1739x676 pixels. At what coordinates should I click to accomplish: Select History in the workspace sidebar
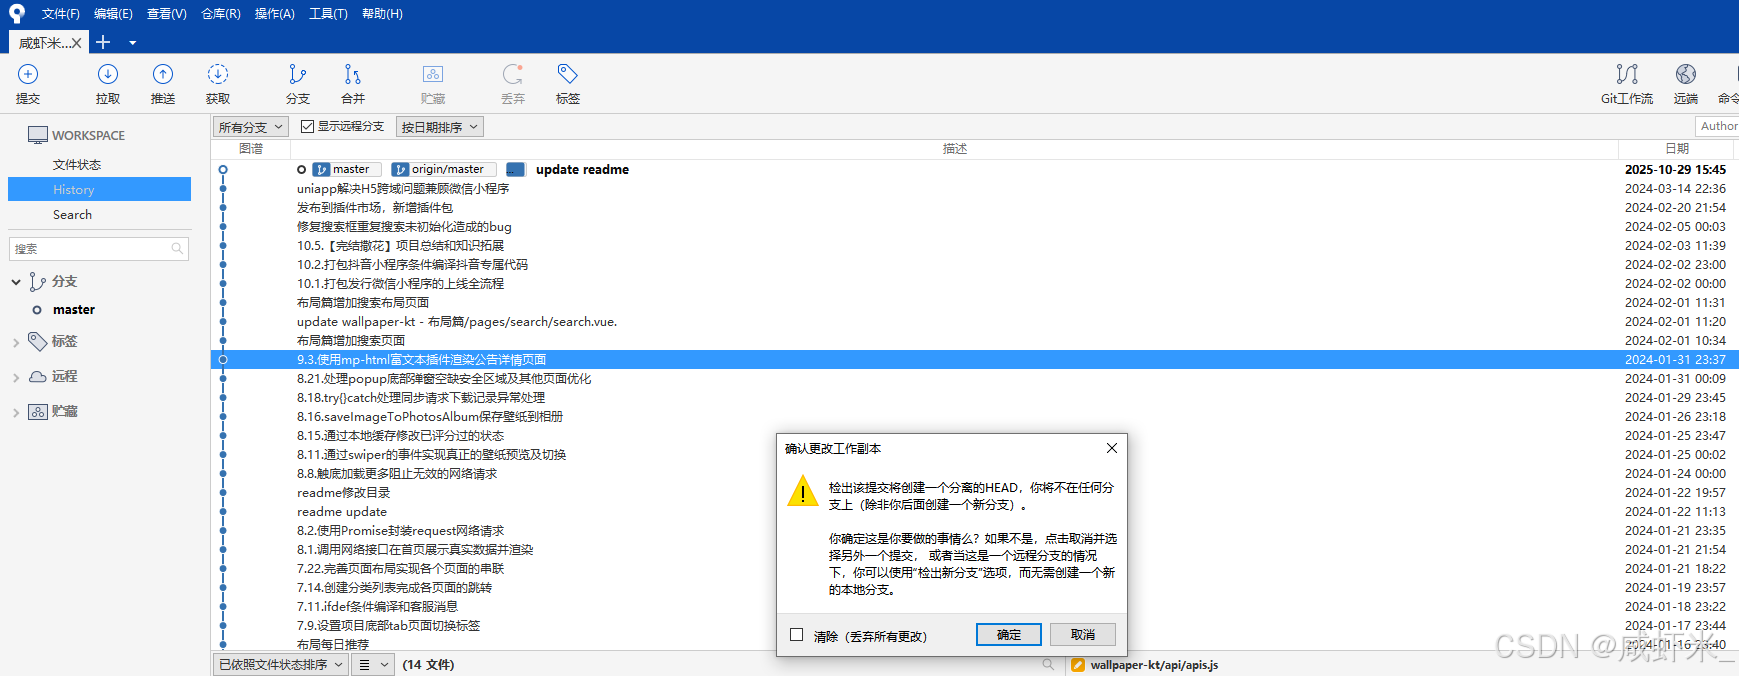[x=99, y=189]
